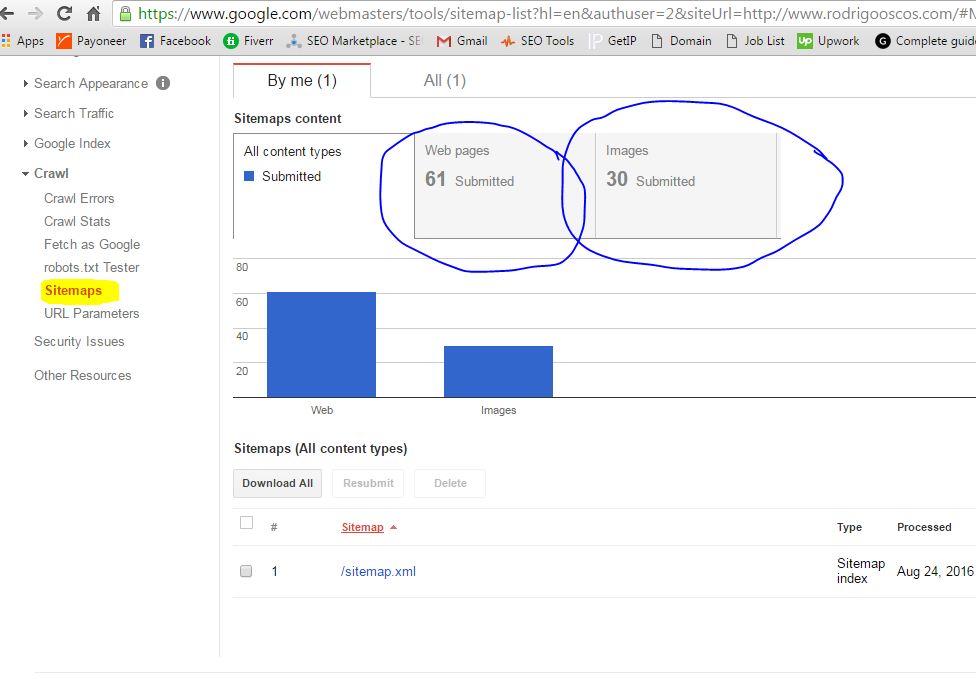Image resolution: width=976 pixels, height=680 pixels.
Task: Switch to the By me (1) tab
Action: pos(302,80)
